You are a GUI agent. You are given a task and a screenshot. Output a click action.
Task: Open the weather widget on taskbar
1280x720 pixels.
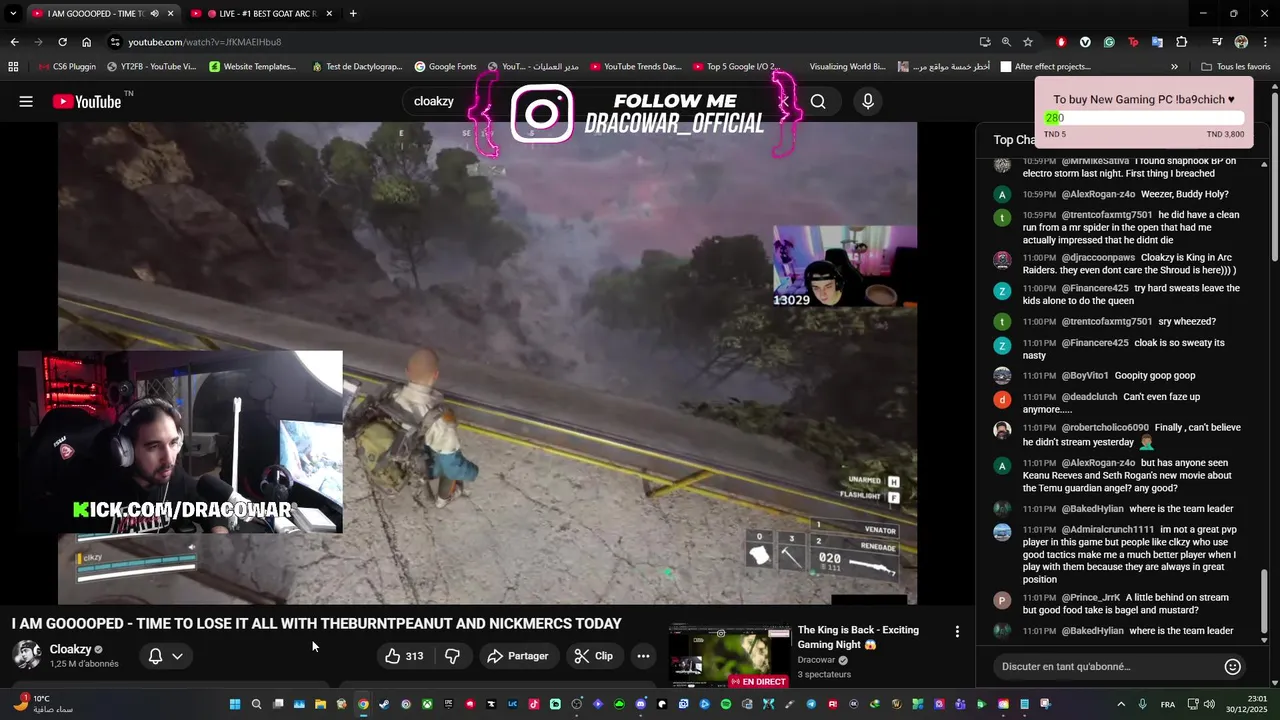coord(44,704)
